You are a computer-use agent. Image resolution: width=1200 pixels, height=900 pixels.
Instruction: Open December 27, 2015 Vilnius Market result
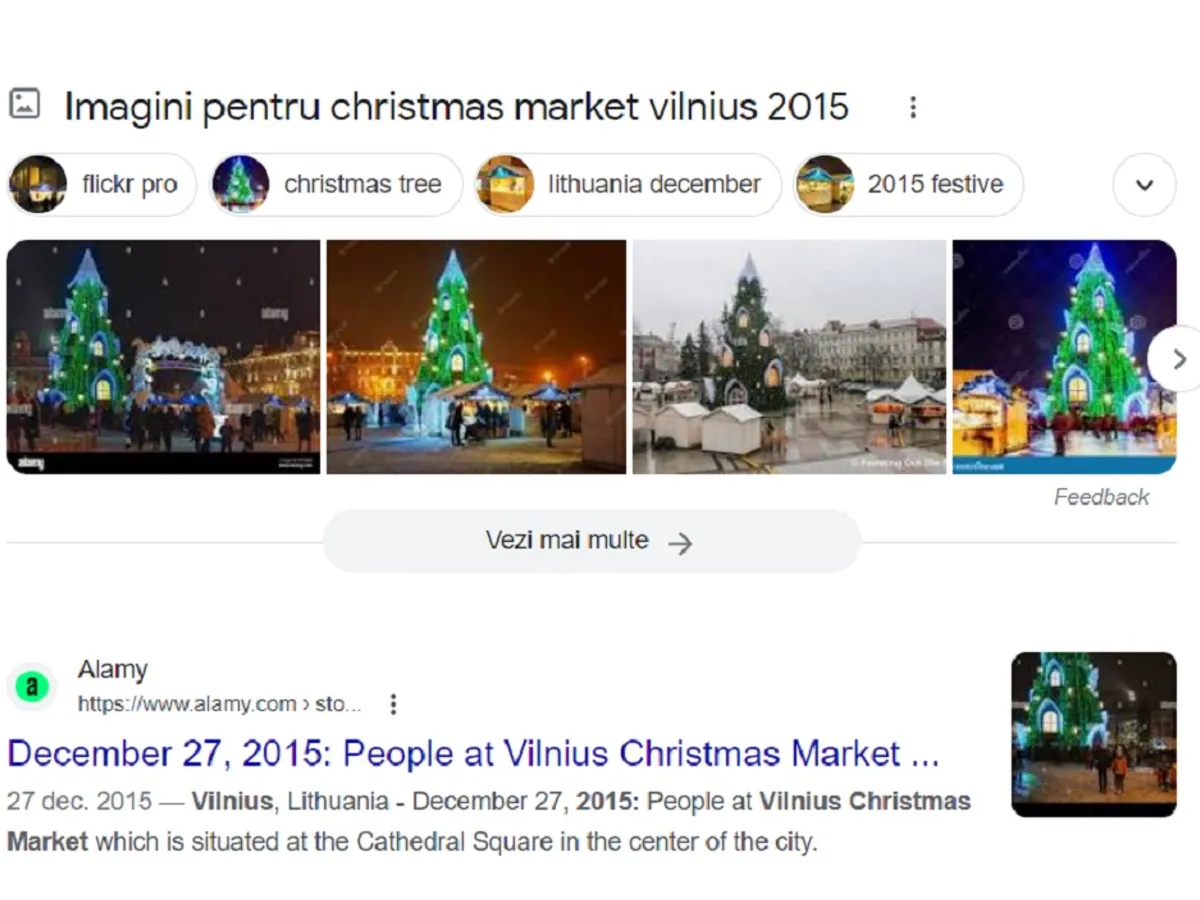[473, 754]
